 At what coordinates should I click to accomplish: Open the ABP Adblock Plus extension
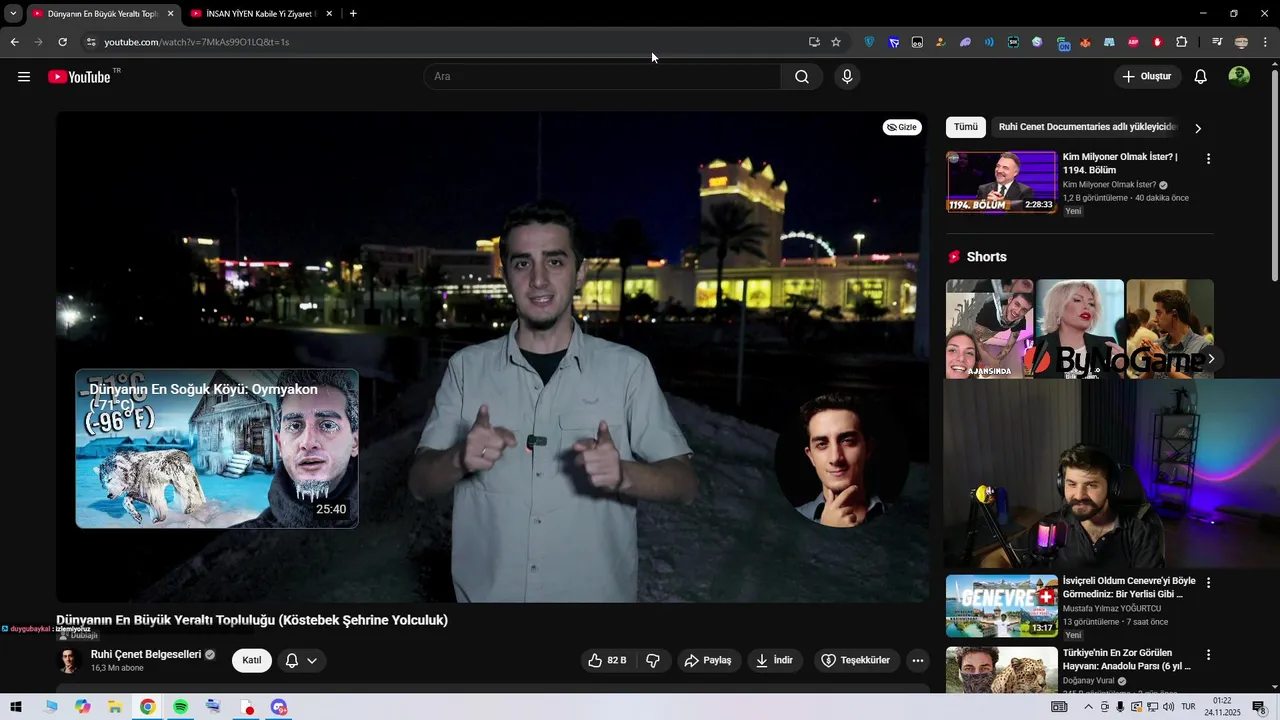1133,42
